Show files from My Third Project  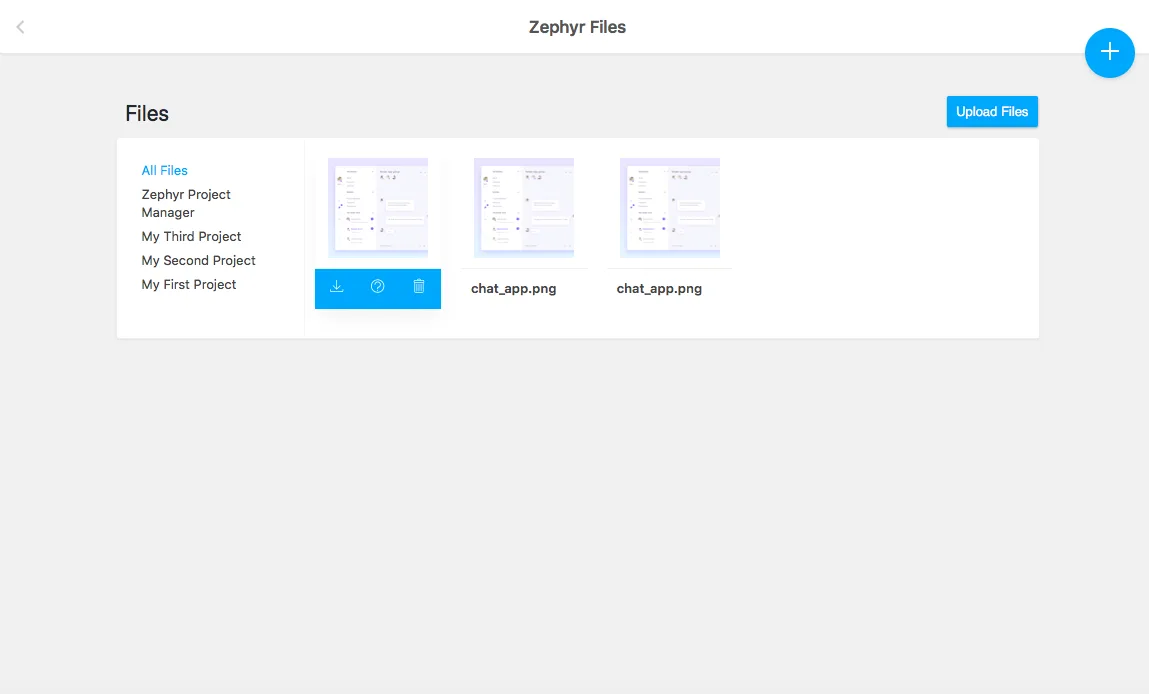pos(191,236)
